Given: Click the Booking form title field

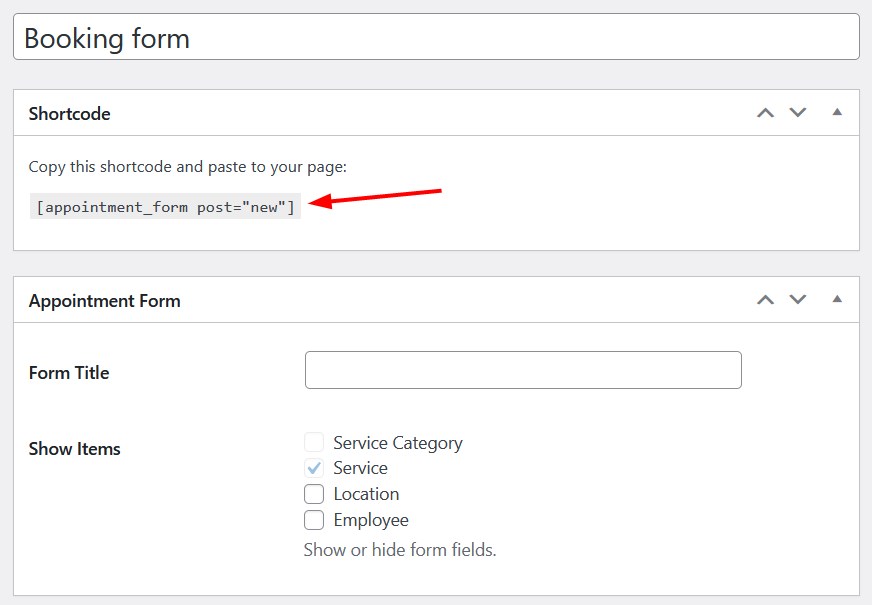Looking at the screenshot, I should 437,37.
